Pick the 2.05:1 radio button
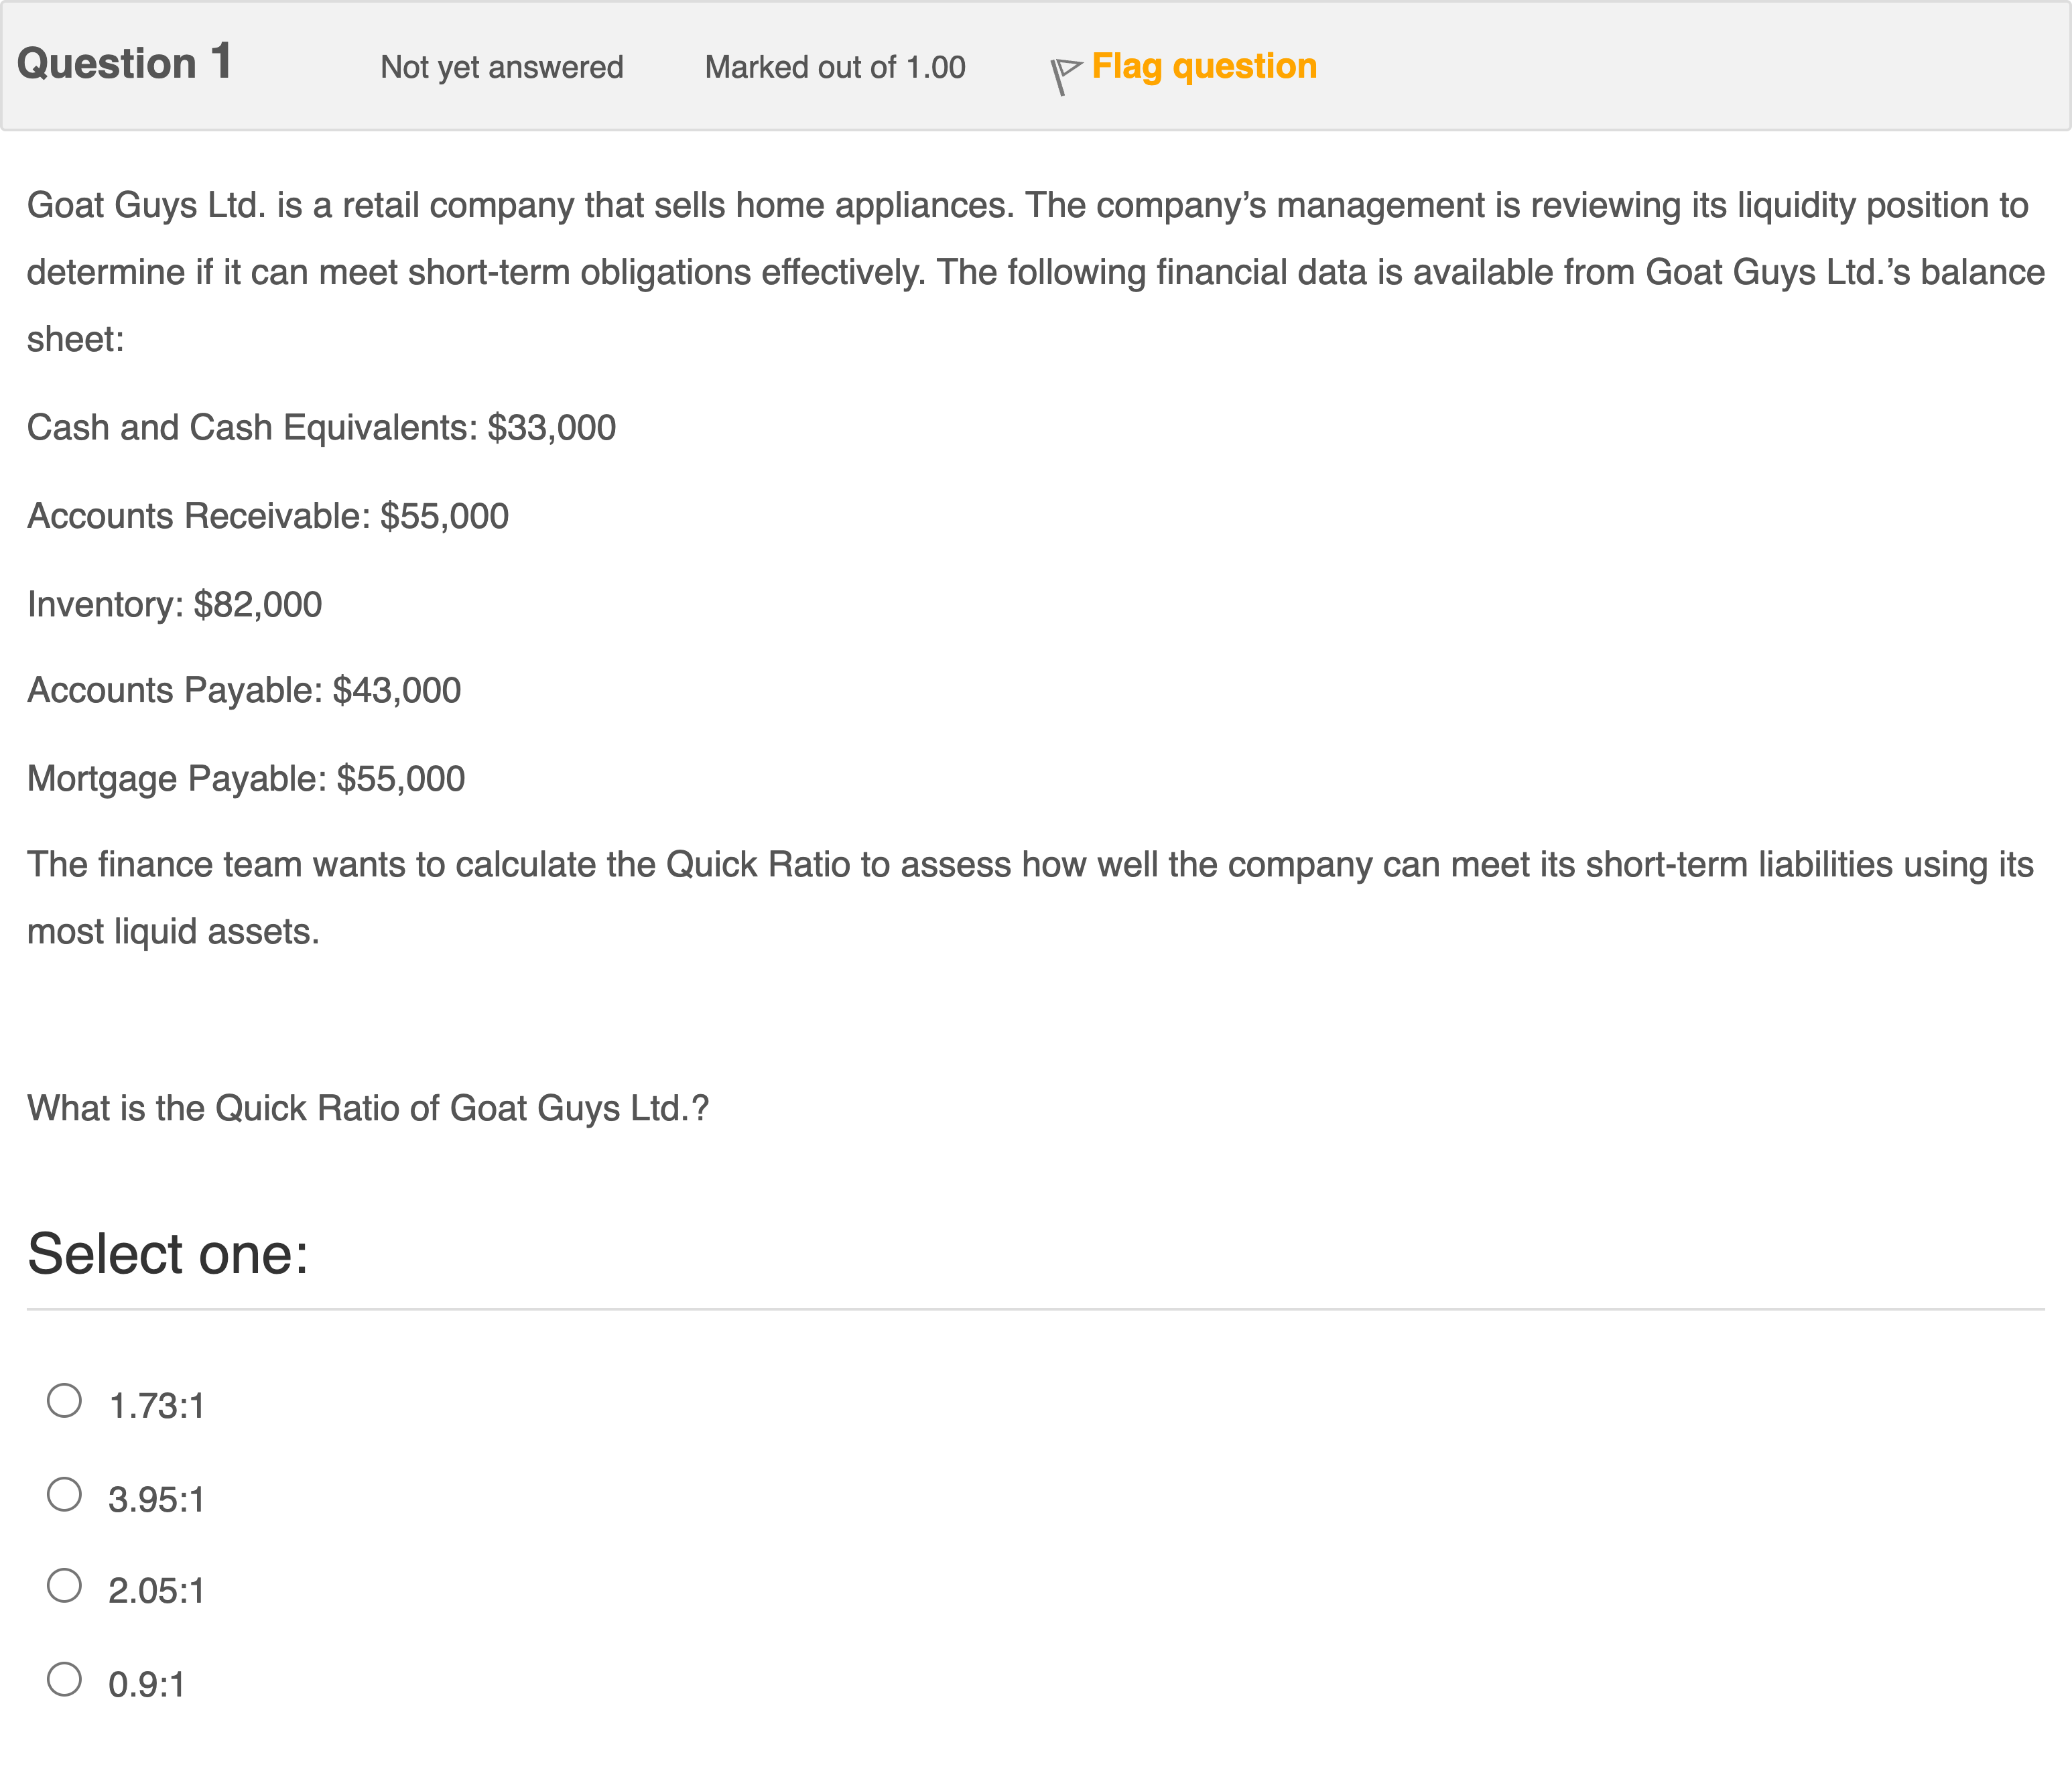 point(65,1585)
